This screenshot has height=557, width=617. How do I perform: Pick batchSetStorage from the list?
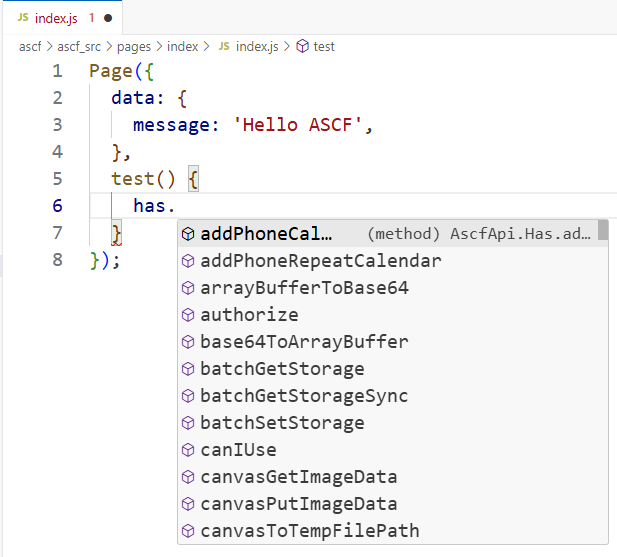click(x=393, y=423)
